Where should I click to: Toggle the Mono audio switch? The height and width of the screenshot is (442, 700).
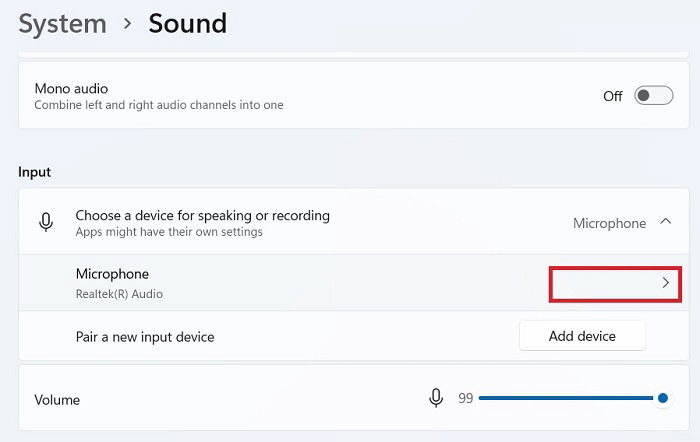654,96
